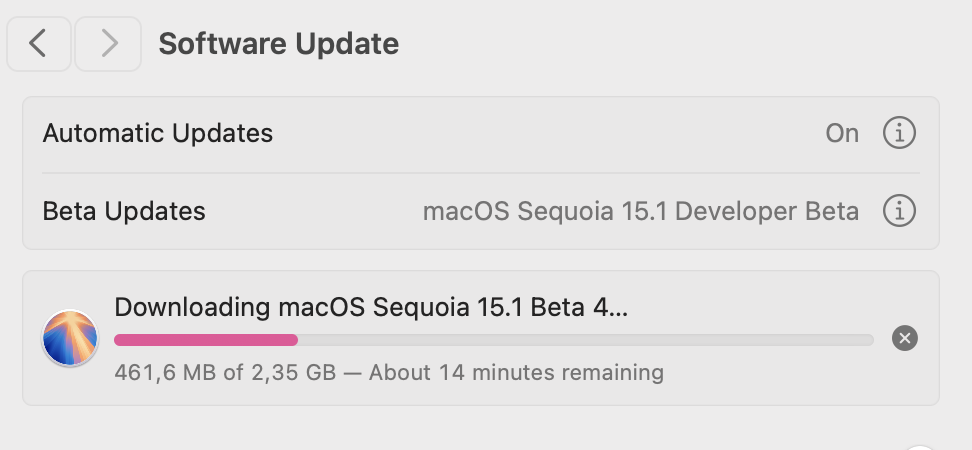
Task: Click the pink filled part of the progress bar
Action: [206, 340]
